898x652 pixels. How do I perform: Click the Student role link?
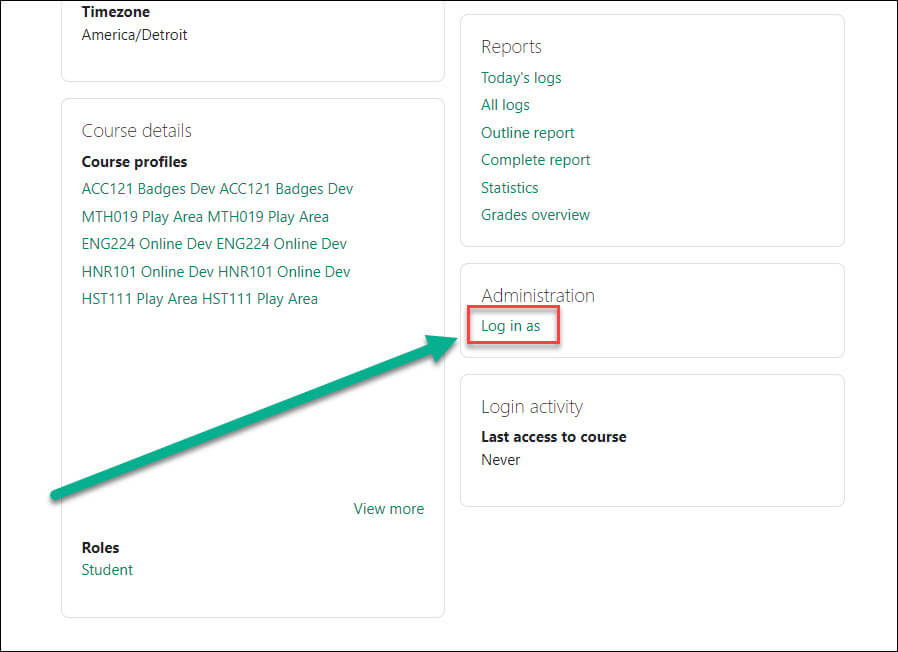point(107,570)
